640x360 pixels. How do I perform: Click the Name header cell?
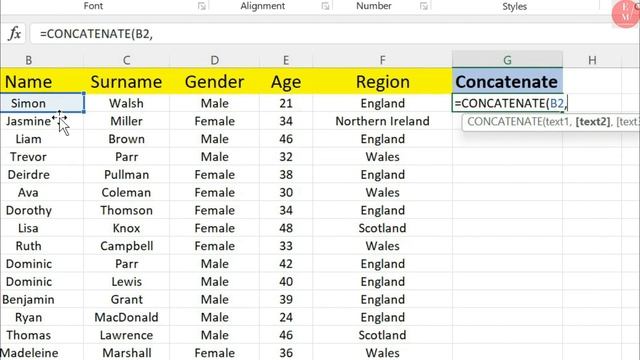(42, 82)
